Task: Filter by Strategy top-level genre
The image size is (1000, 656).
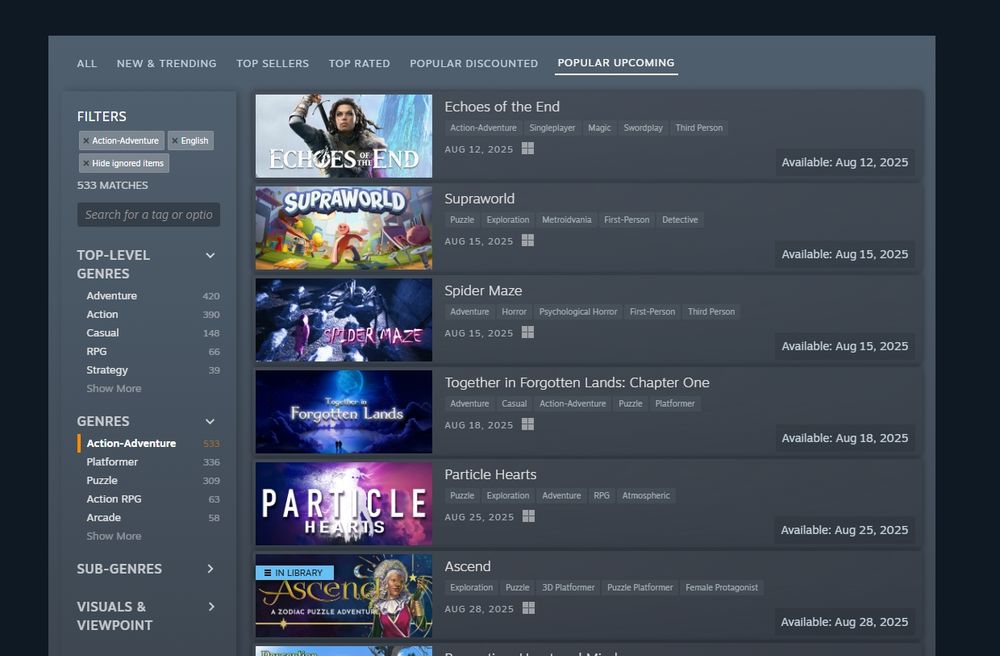Action: pos(107,370)
